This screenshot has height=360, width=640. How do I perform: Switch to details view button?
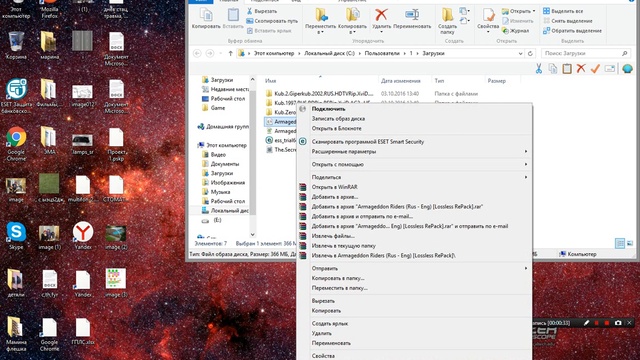[x=620, y=244]
